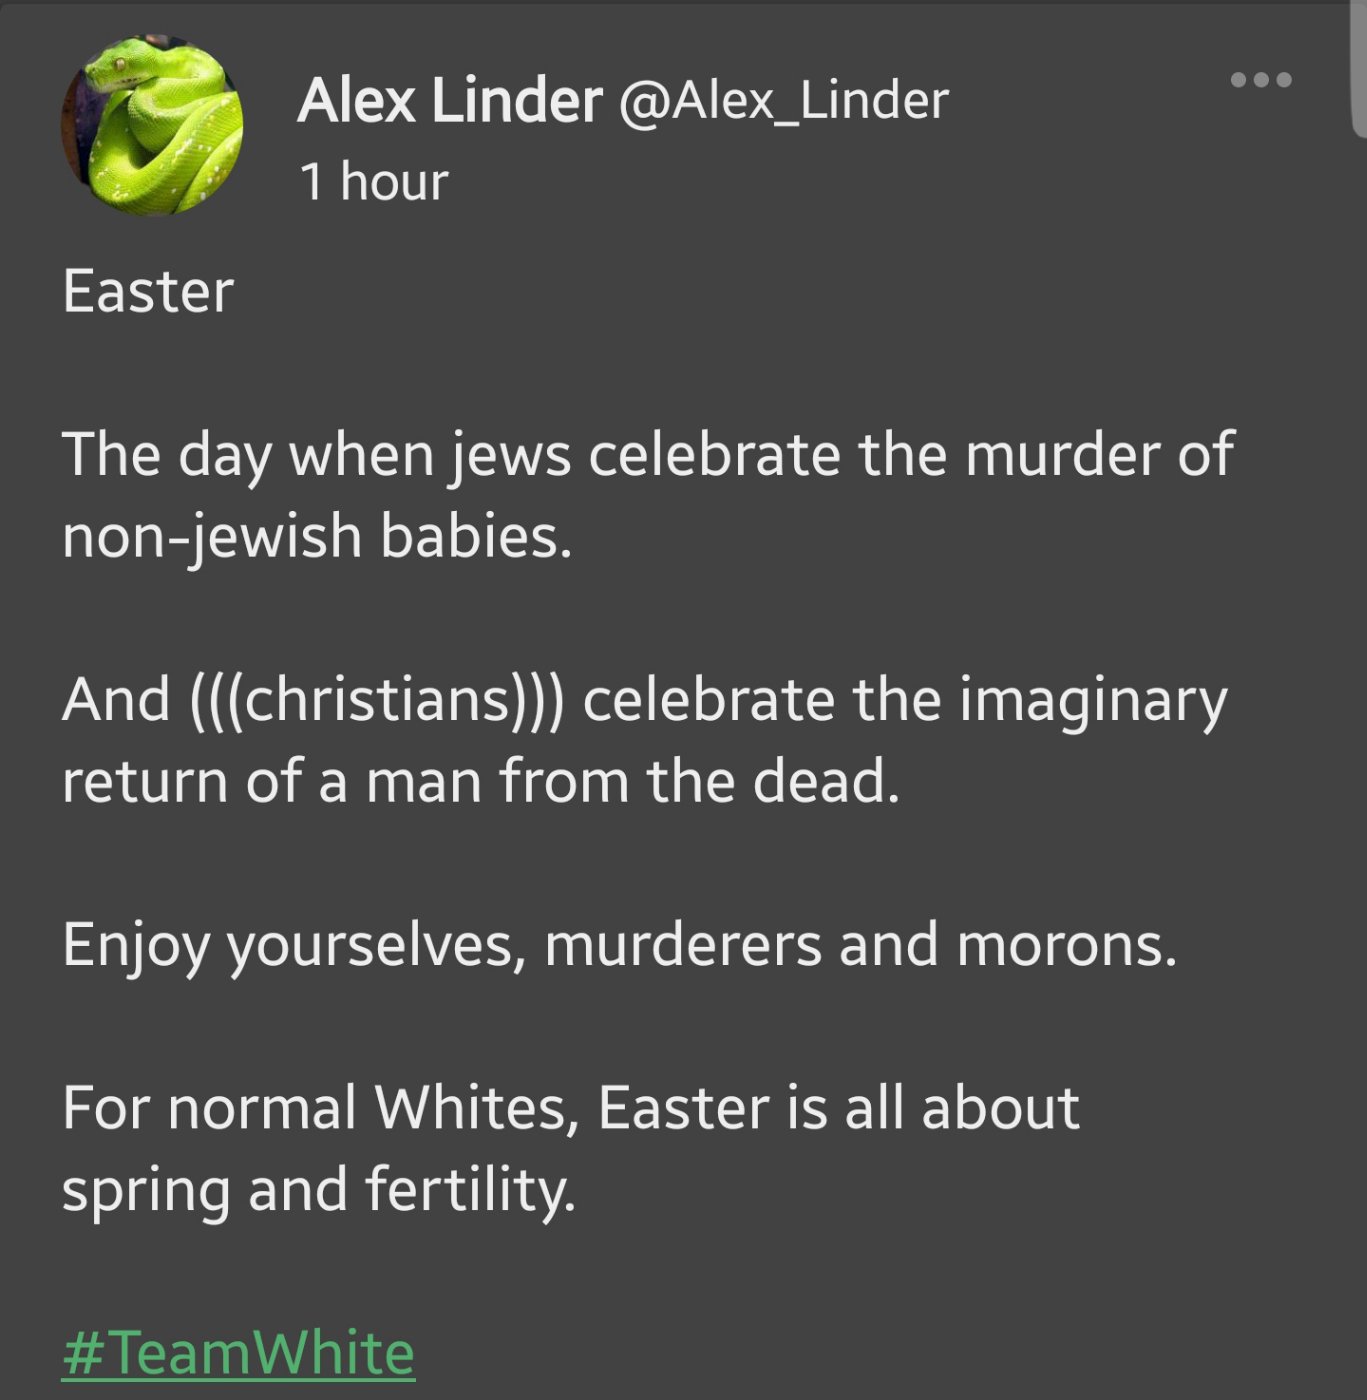The height and width of the screenshot is (1400, 1367).
Task: Click the green snake profile picture
Action: point(152,125)
